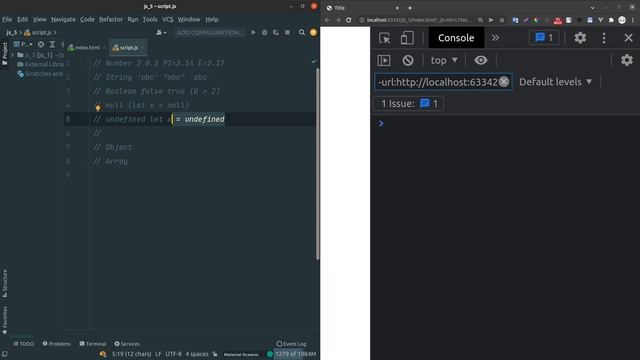This screenshot has height=360, width=640.
Task: Open the Edit menu
Action: [22, 20]
